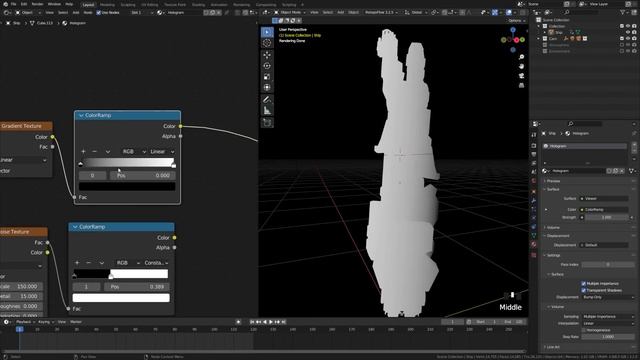The image size is (640, 360).
Task: Open the Window menu
Action: pyautogui.click(x=54, y=4)
